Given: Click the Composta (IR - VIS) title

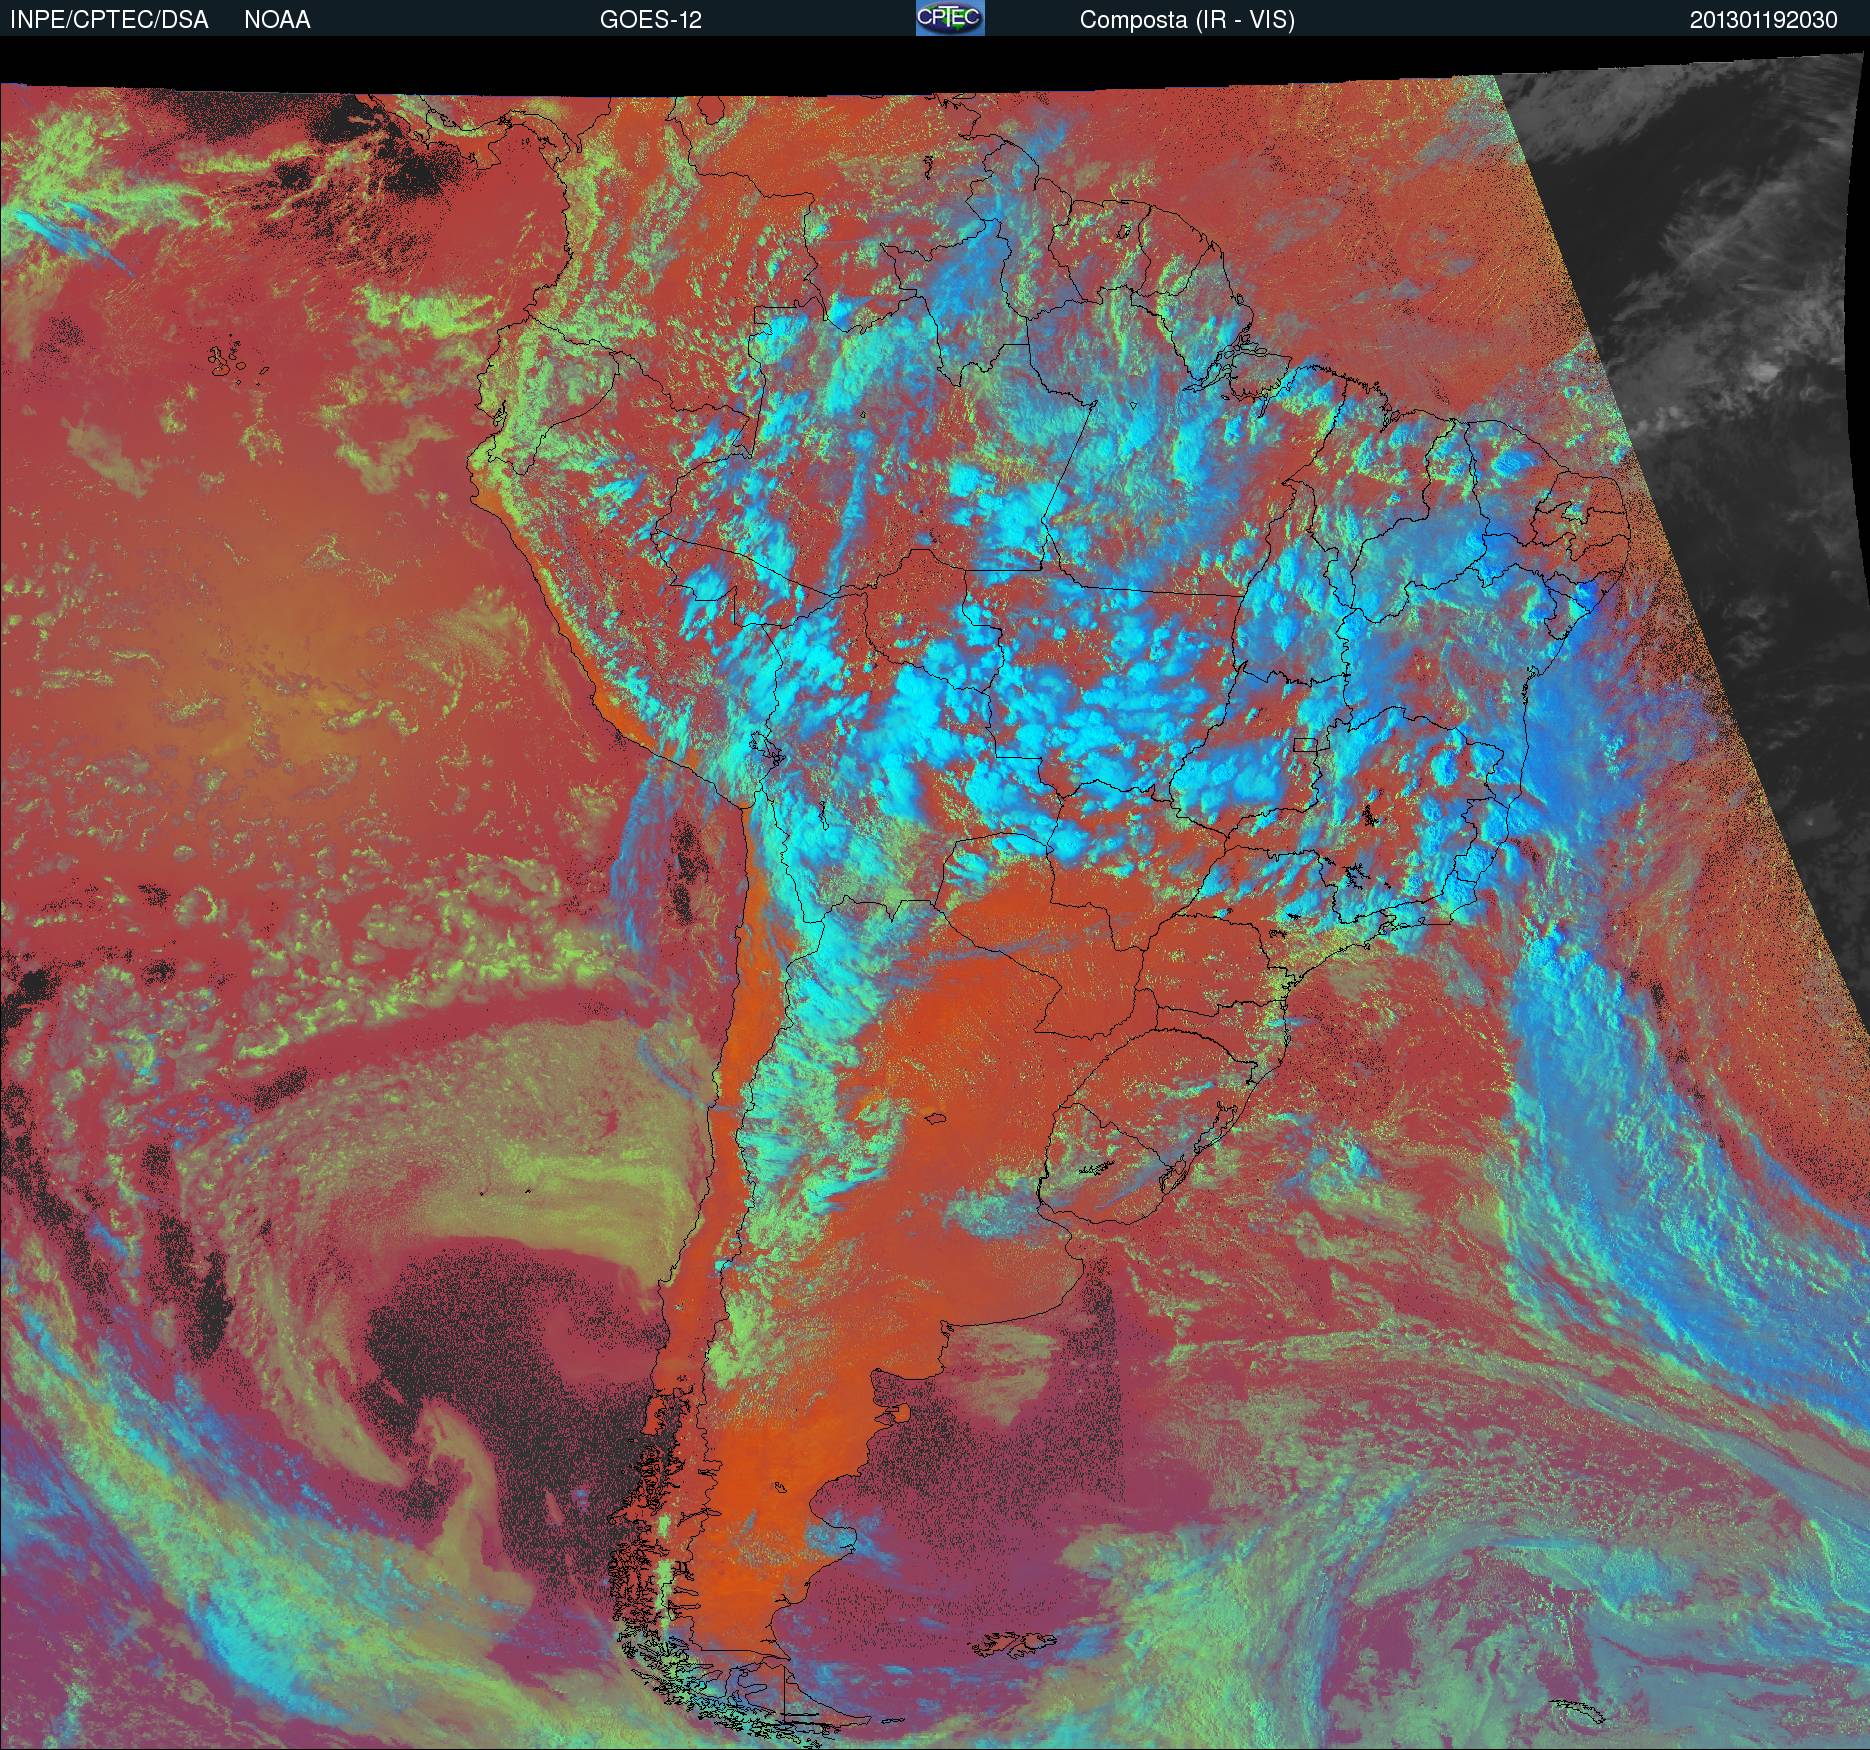Looking at the screenshot, I should click(x=1187, y=20).
